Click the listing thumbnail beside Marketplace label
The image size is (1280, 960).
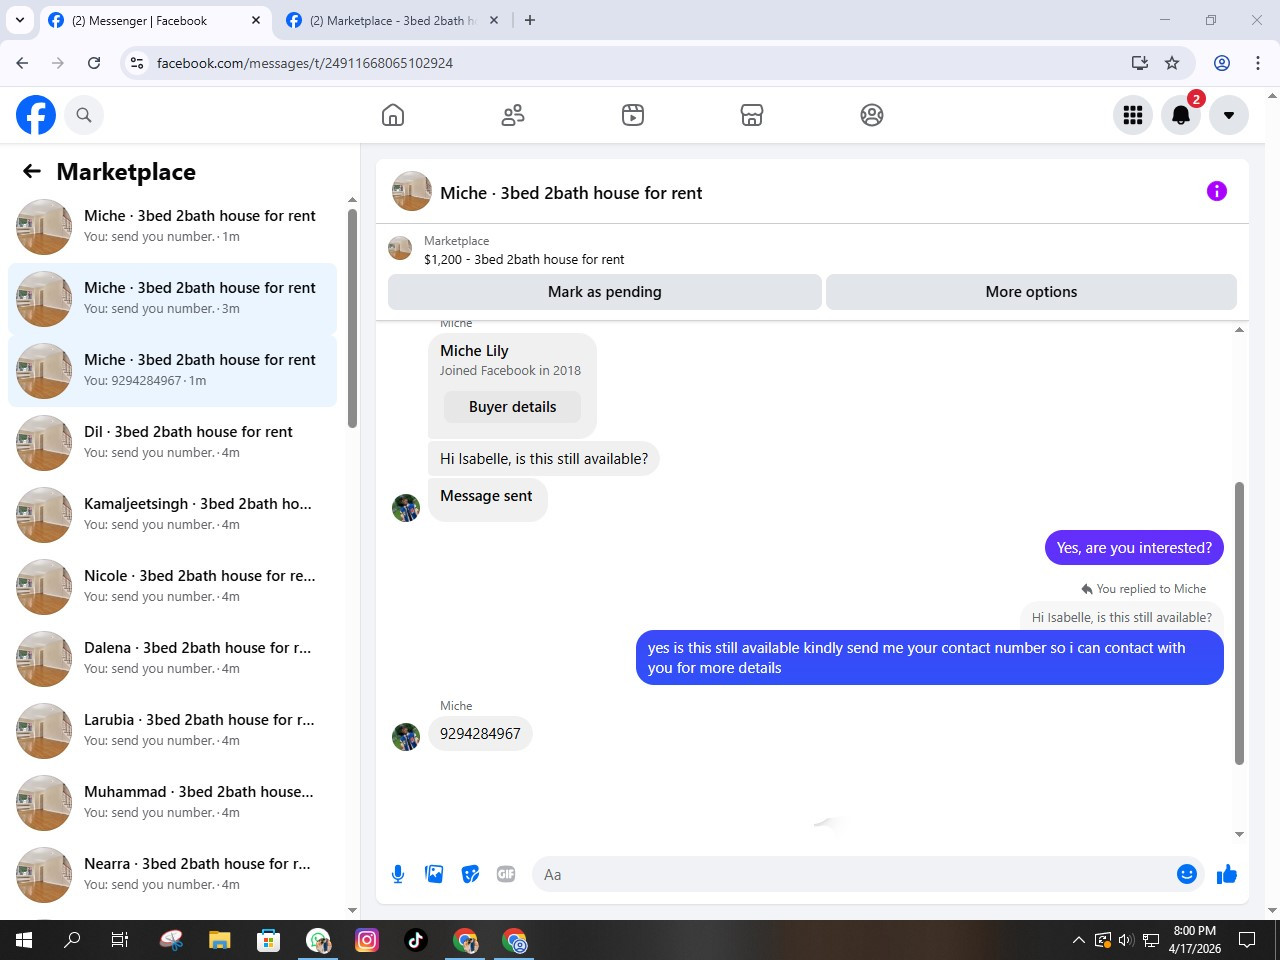tap(400, 248)
